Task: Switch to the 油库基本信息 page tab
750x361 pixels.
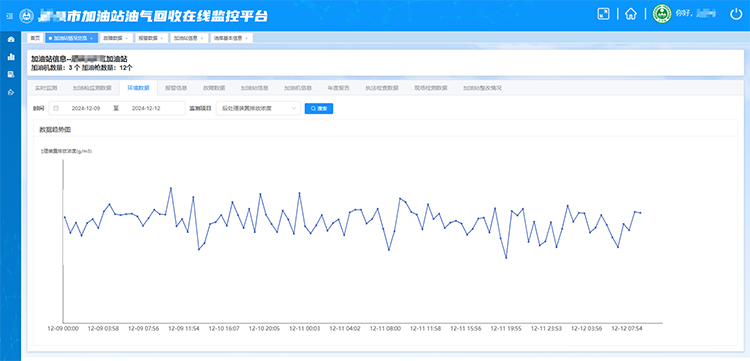Action: 232,38
